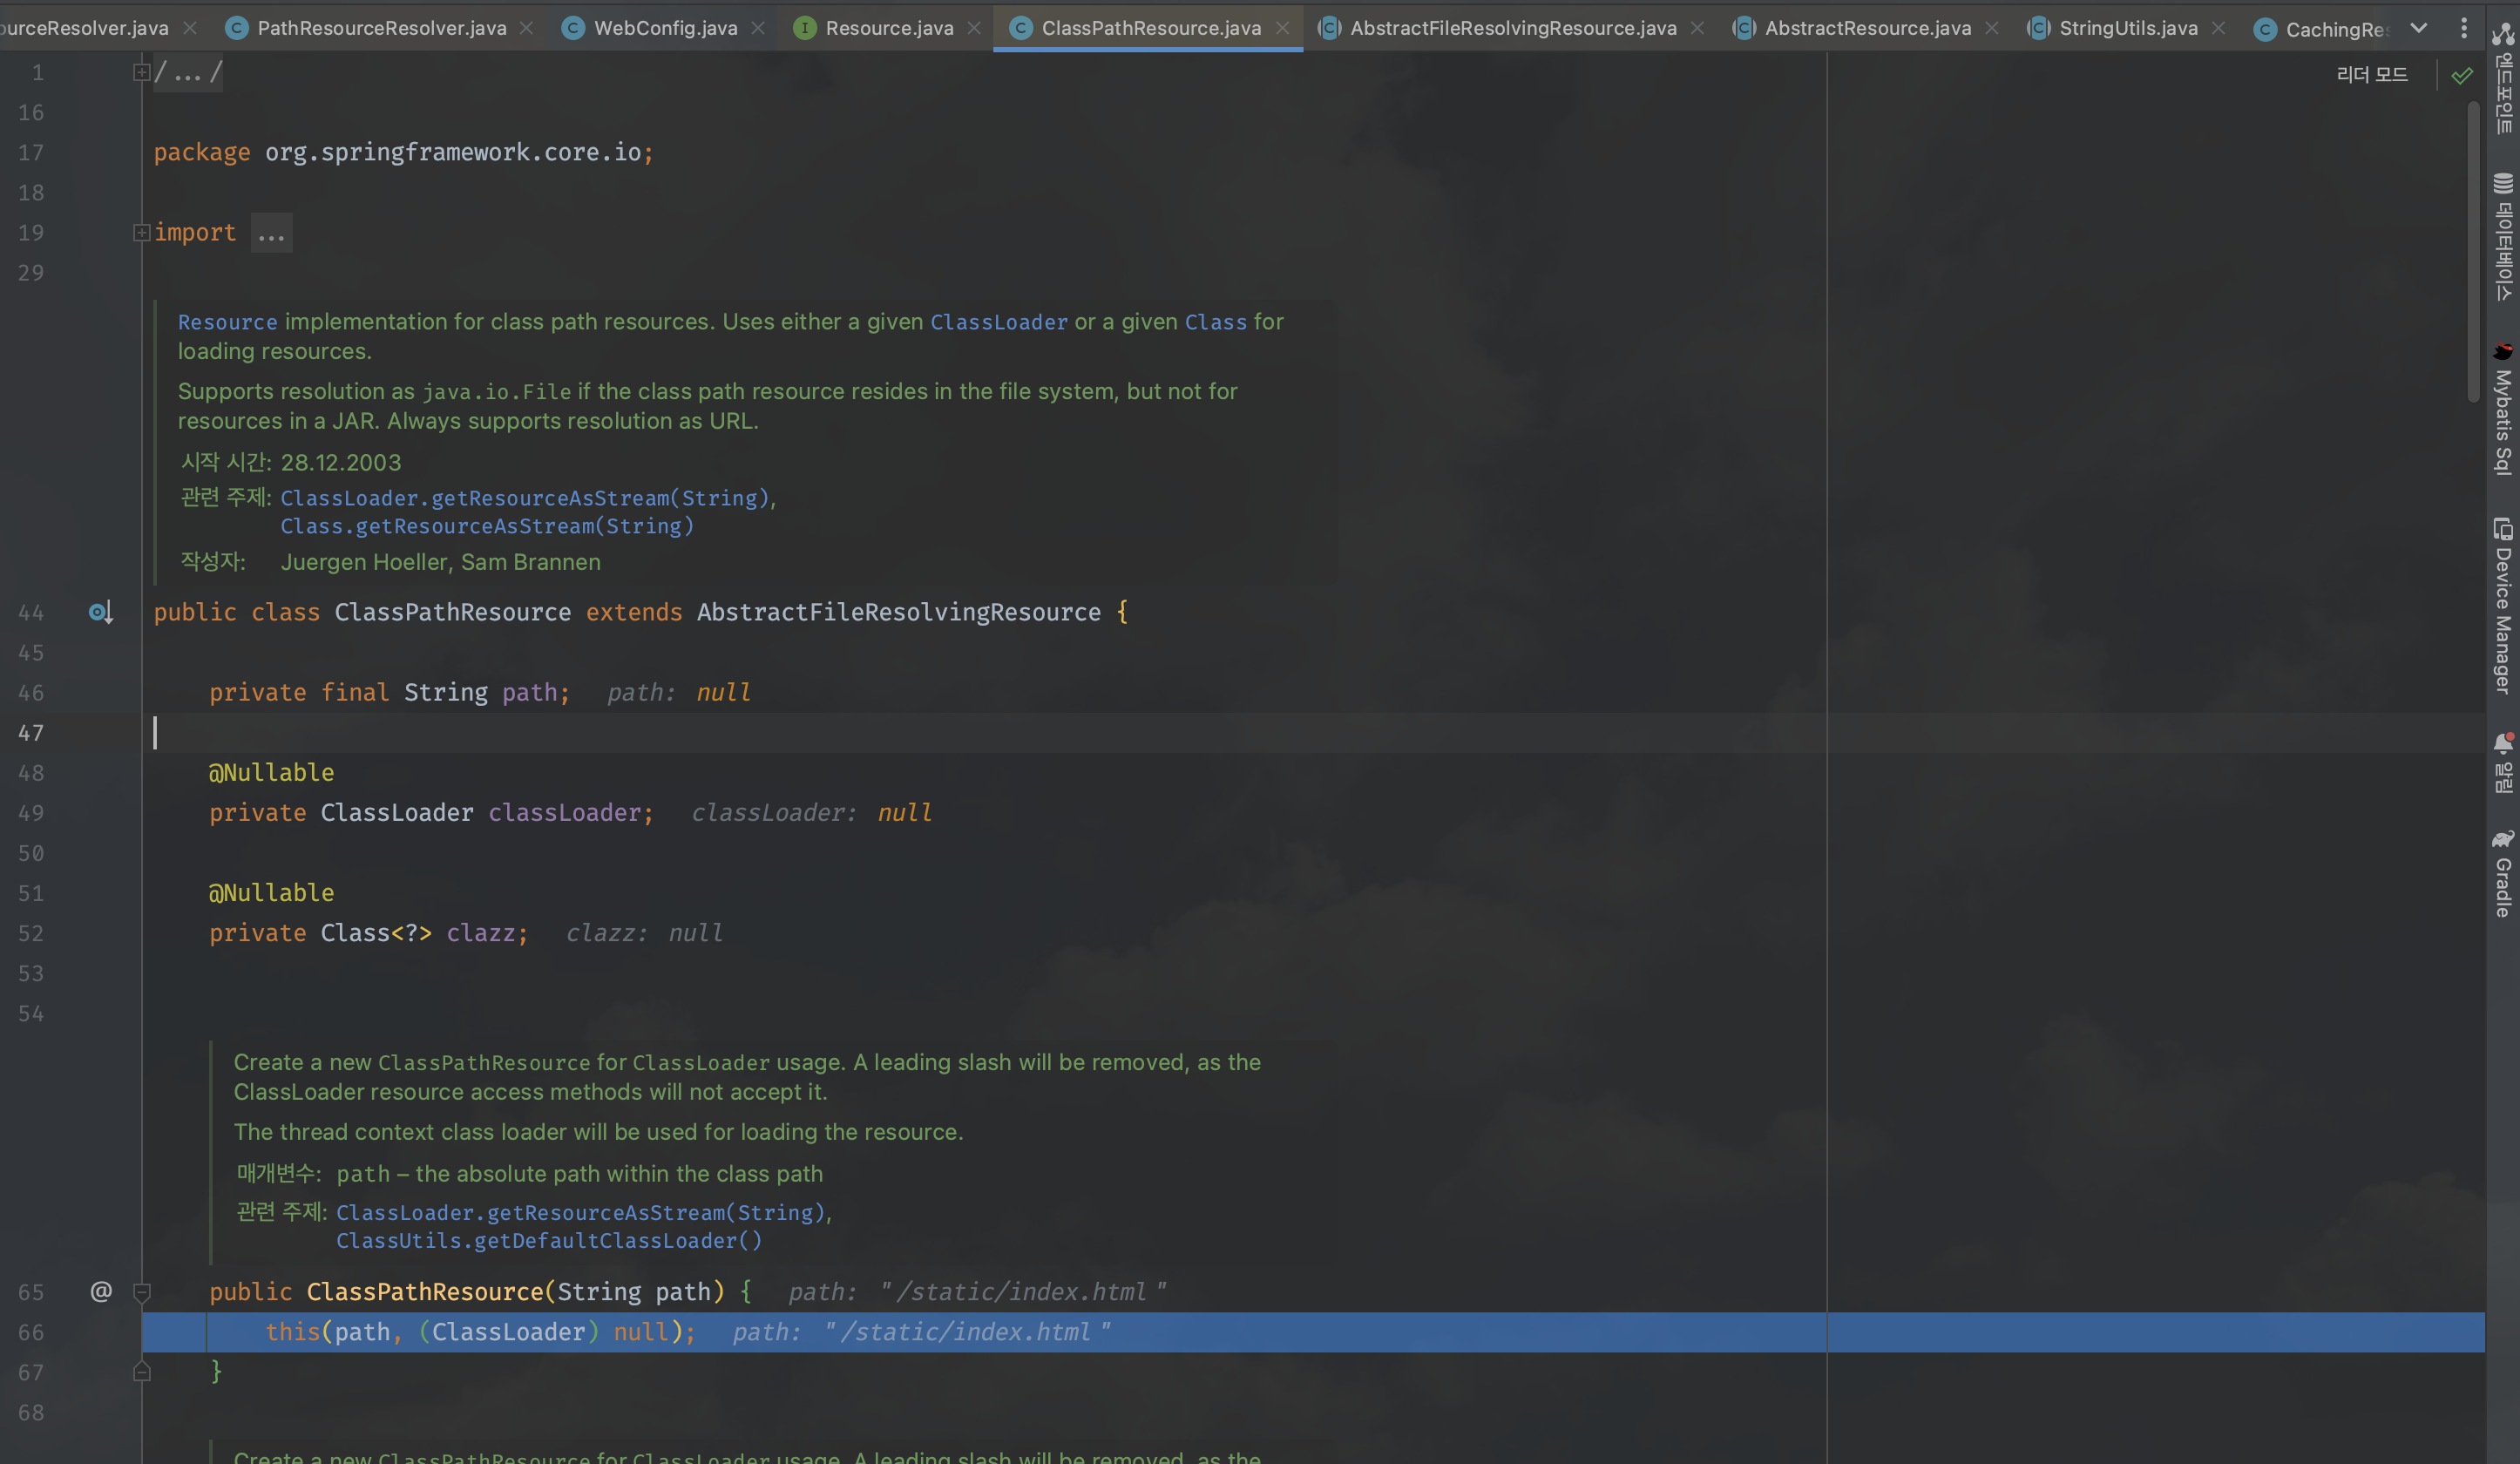Follow the ClassLoader link in class documentation
The height and width of the screenshot is (1464, 2520).
tap(999, 322)
